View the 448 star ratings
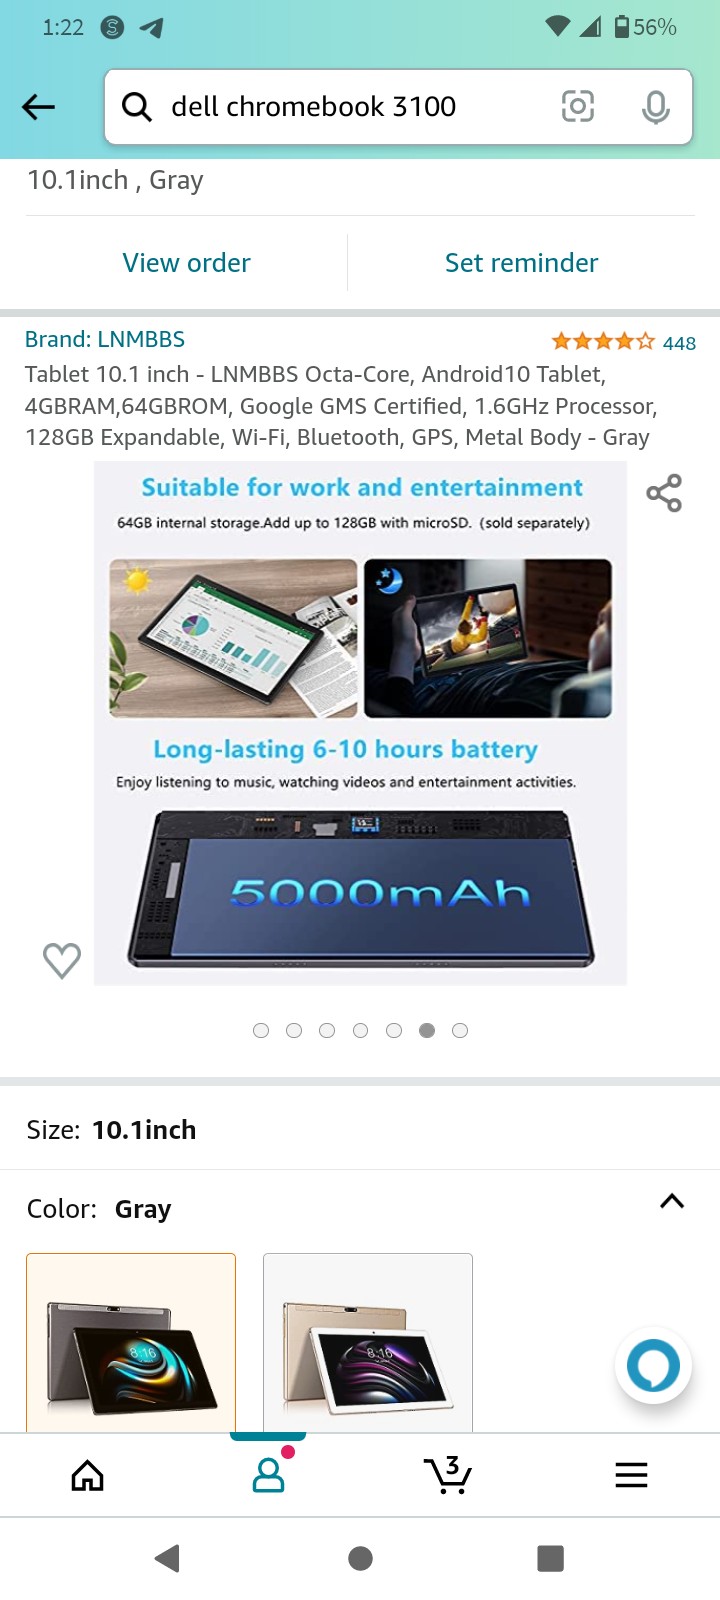The image size is (720, 1600). pyautogui.click(x=623, y=342)
